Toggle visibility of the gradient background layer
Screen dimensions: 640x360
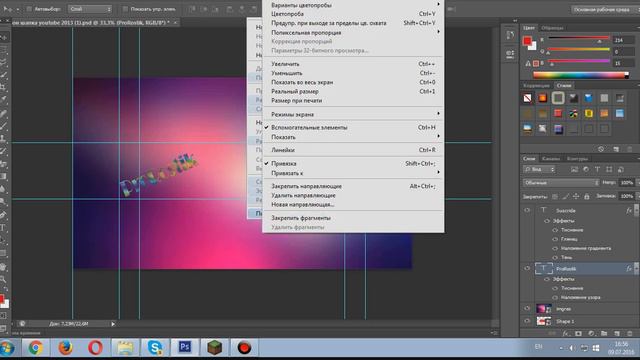click(x=527, y=309)
